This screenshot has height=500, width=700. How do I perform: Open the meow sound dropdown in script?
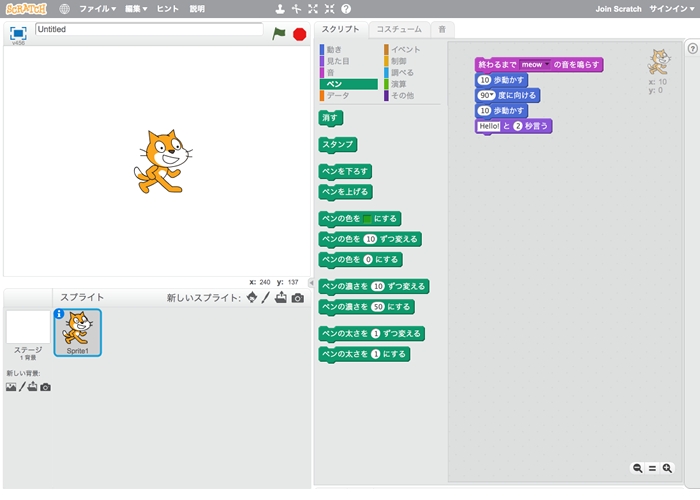click(546, 64)
